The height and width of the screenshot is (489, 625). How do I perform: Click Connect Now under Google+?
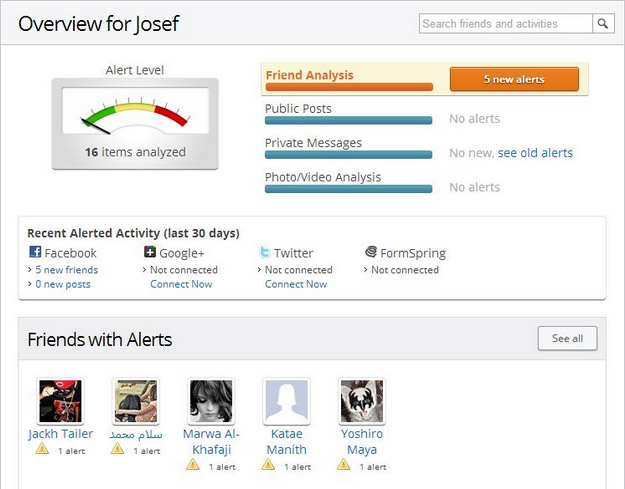coord(181,284)
